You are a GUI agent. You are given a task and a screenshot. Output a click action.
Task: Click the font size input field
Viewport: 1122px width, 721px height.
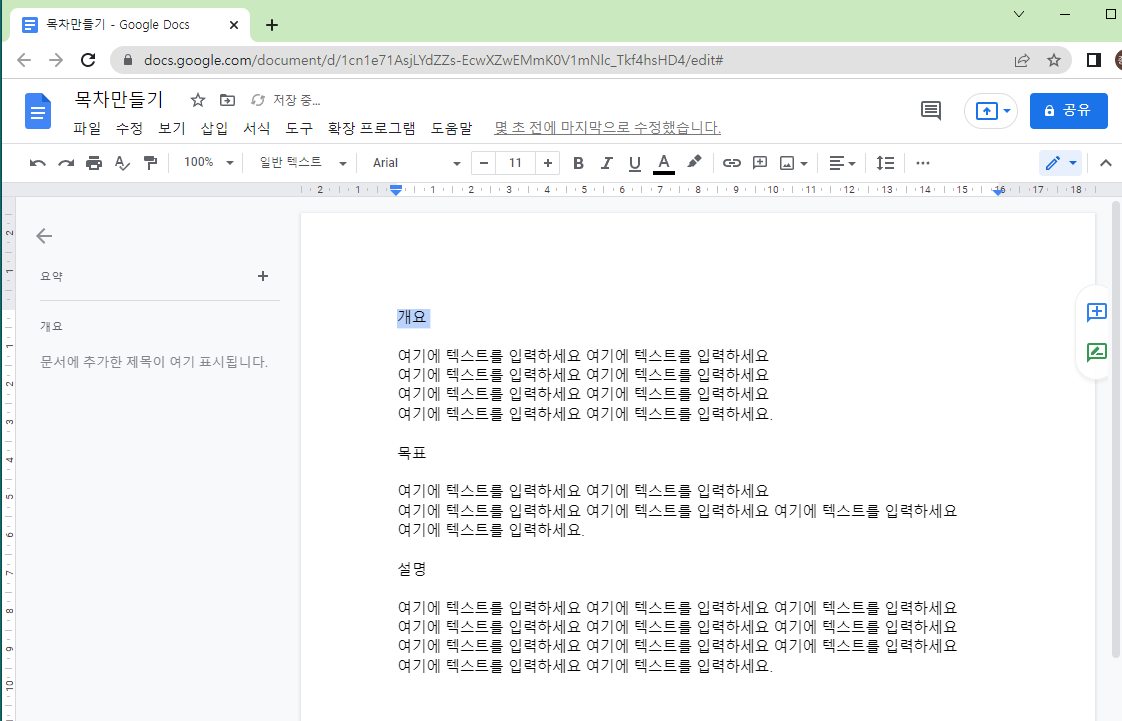coord(515,162)
